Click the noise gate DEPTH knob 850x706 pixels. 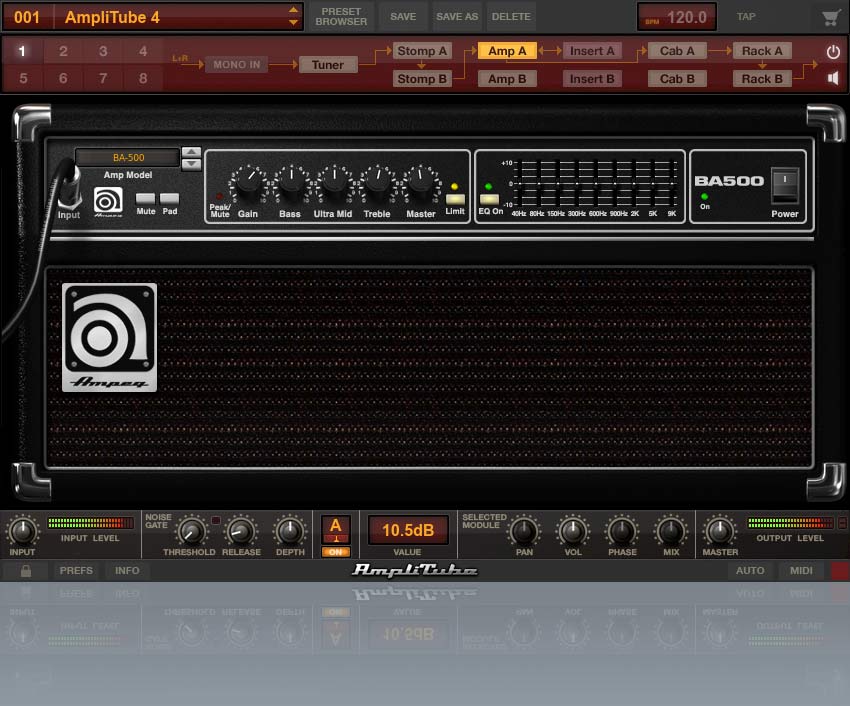point(289,531)
